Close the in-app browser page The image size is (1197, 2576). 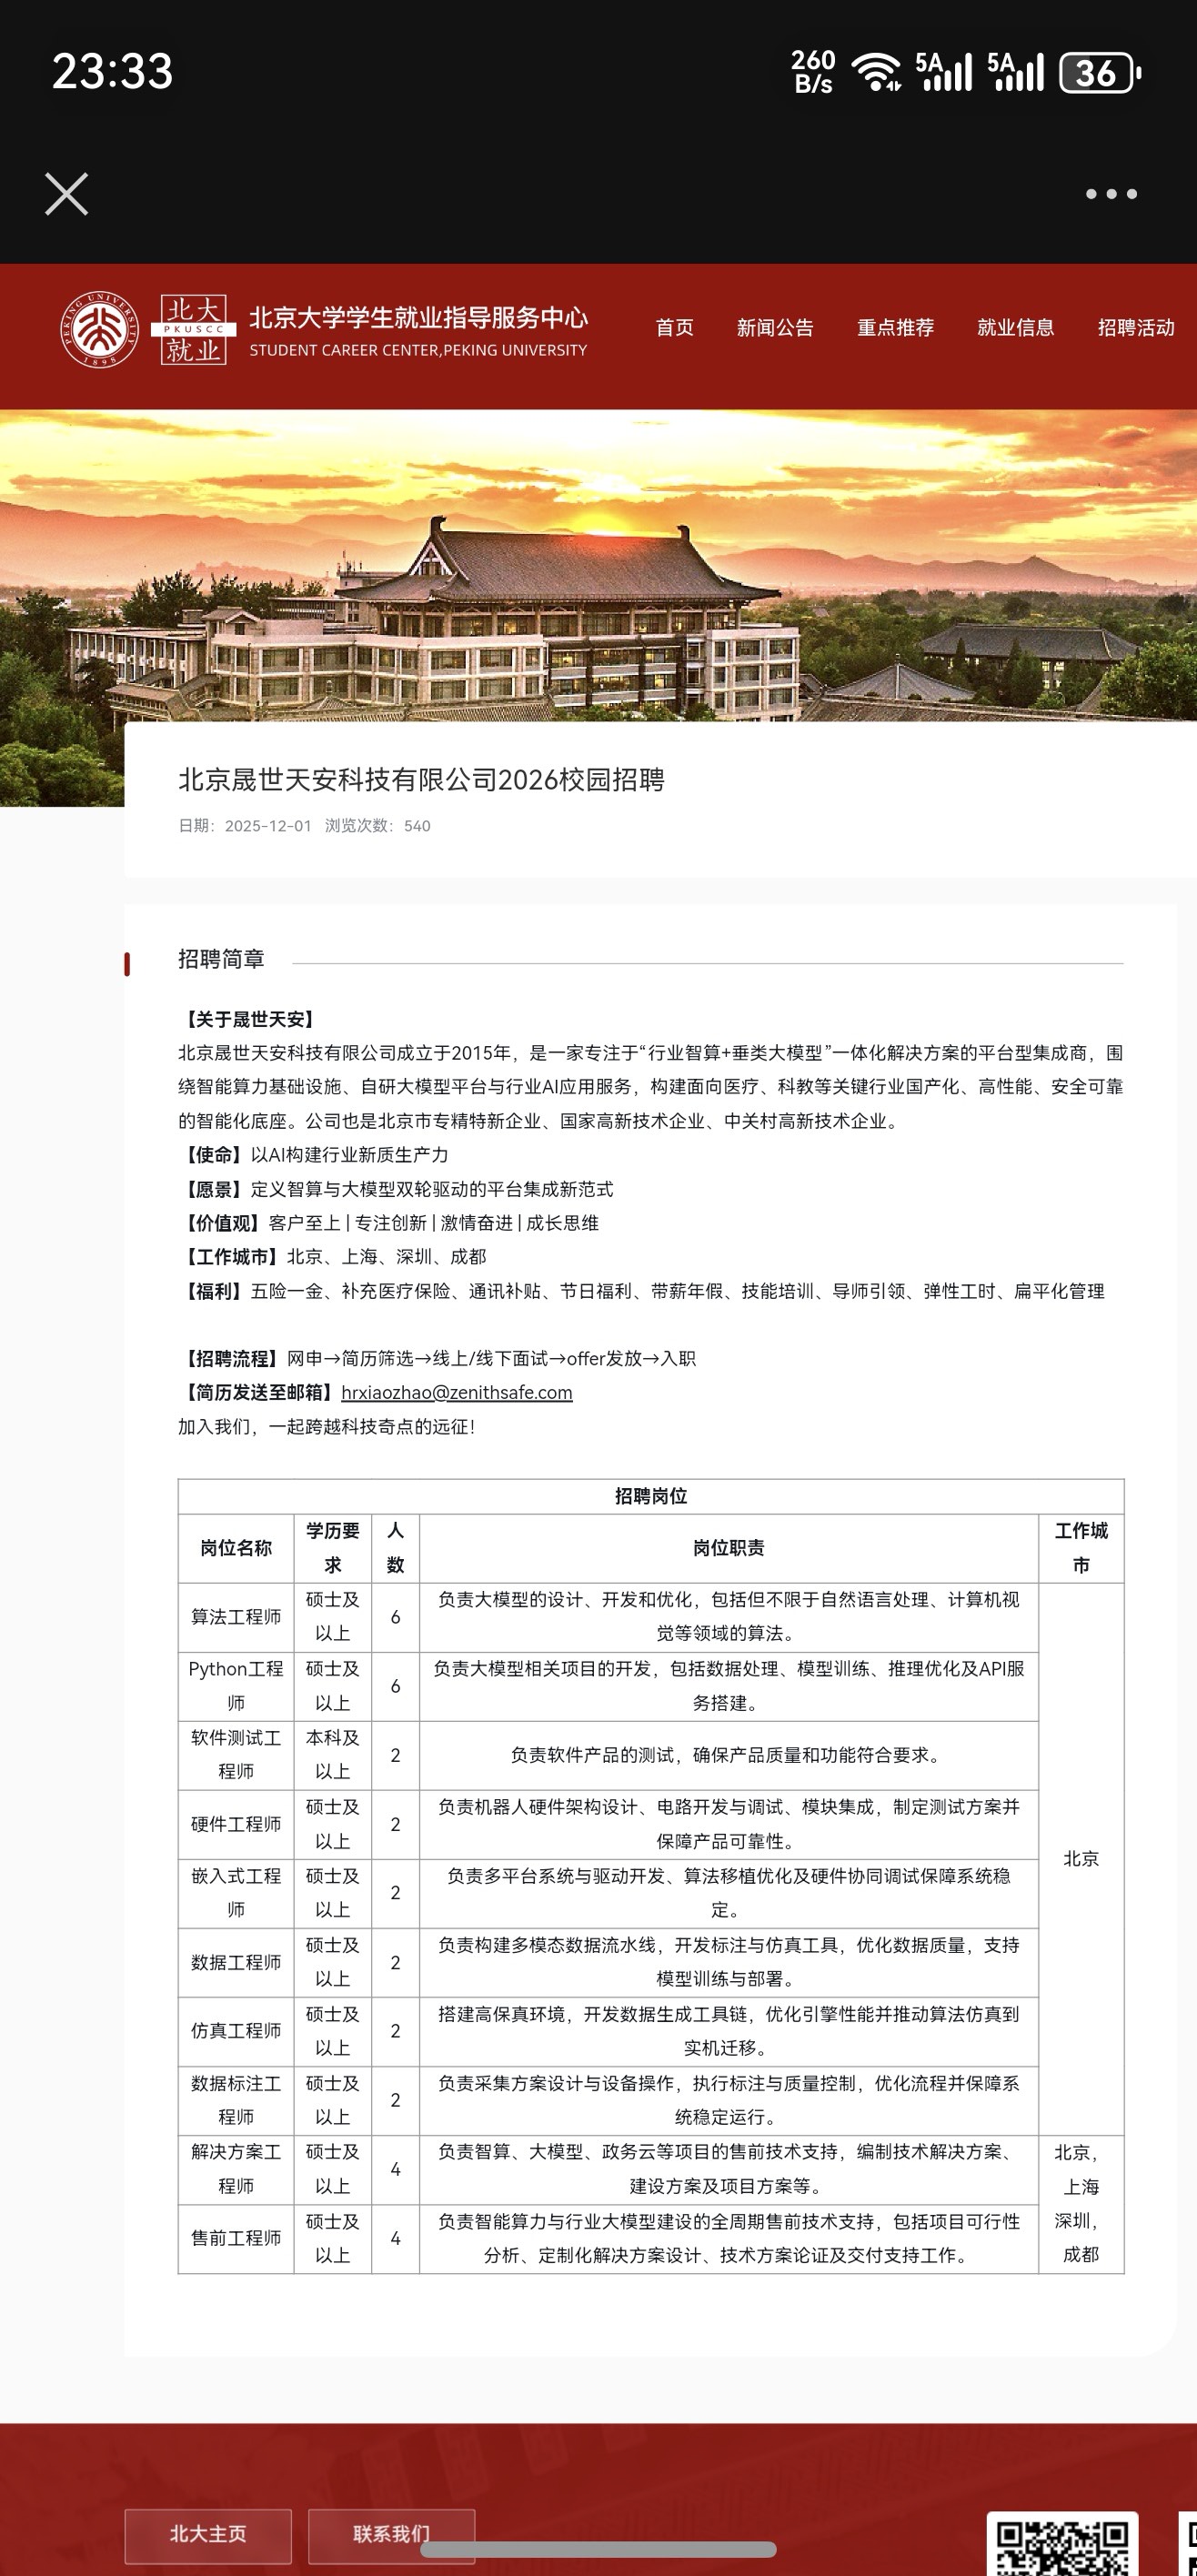click(66, 194)
